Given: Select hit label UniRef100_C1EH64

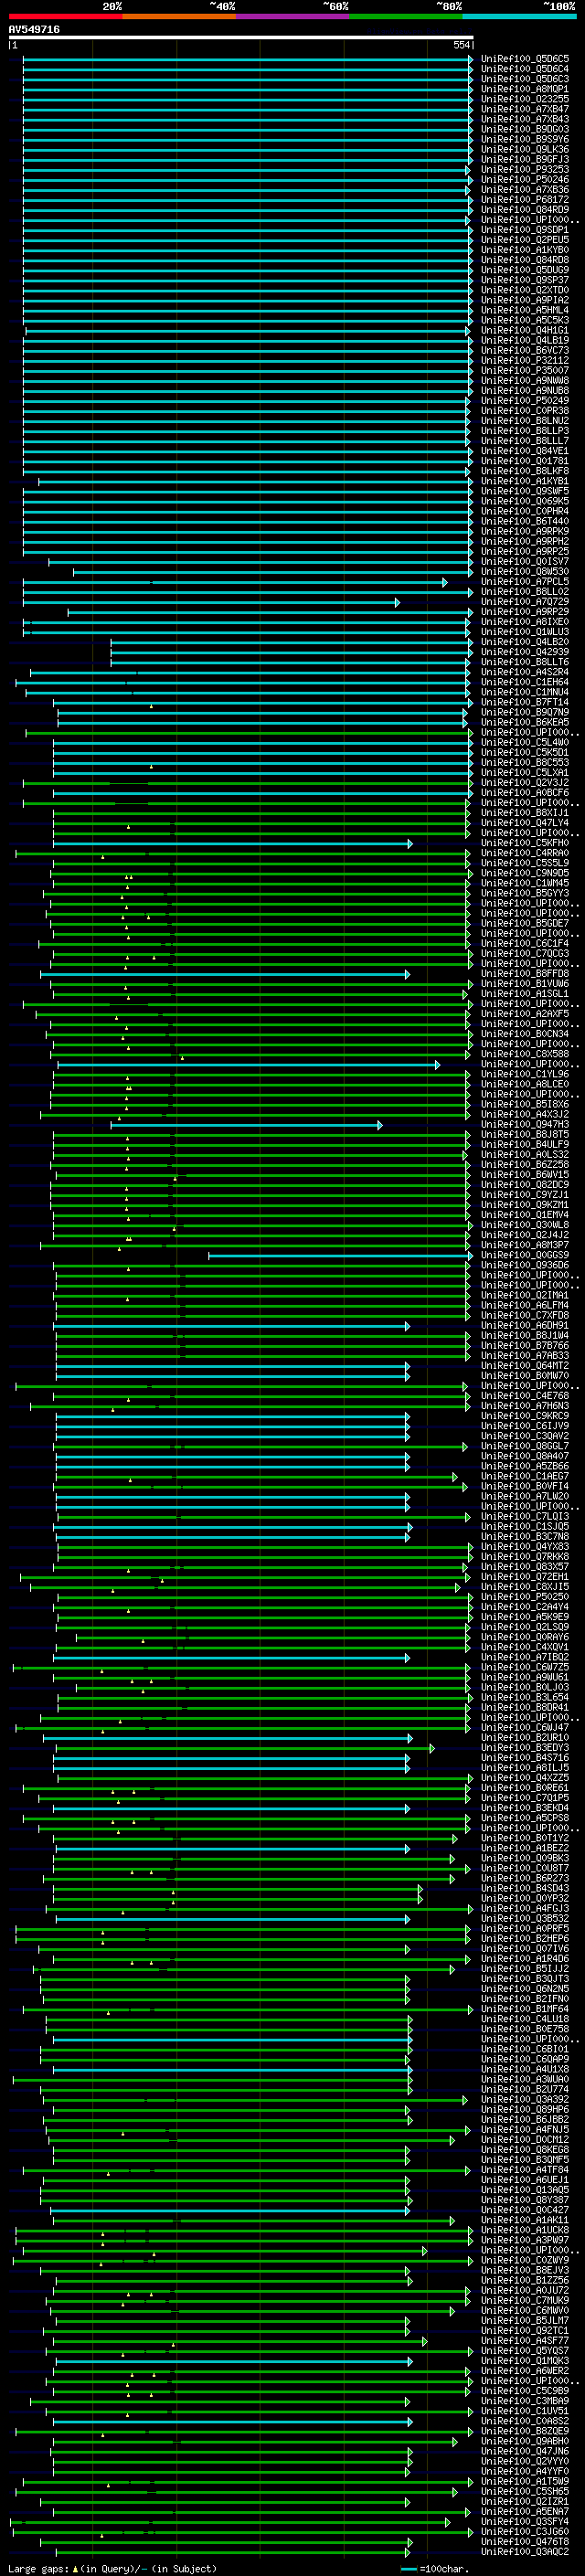Looking at the screenshot, I should [525, 683].
